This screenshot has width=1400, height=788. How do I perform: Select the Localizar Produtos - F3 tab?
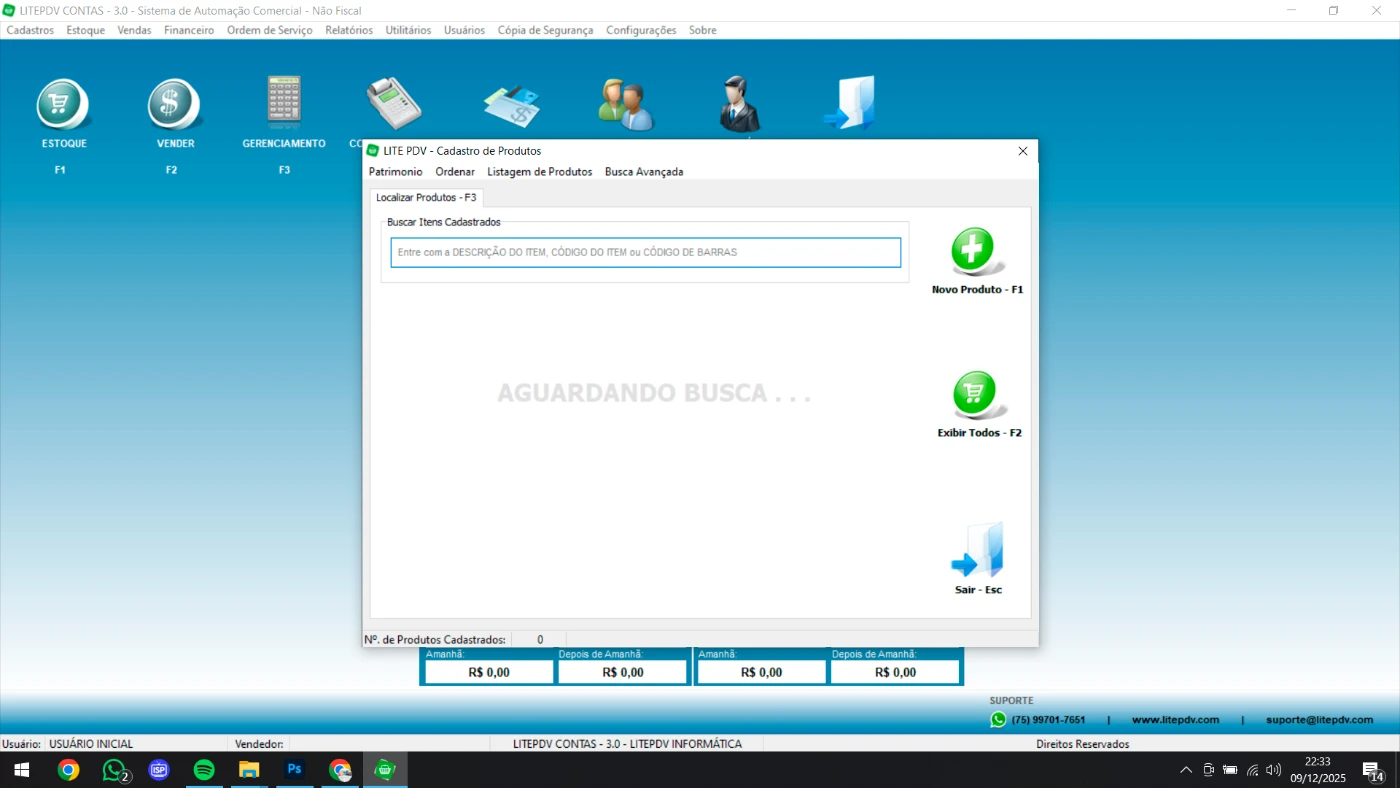click(426, 198)
